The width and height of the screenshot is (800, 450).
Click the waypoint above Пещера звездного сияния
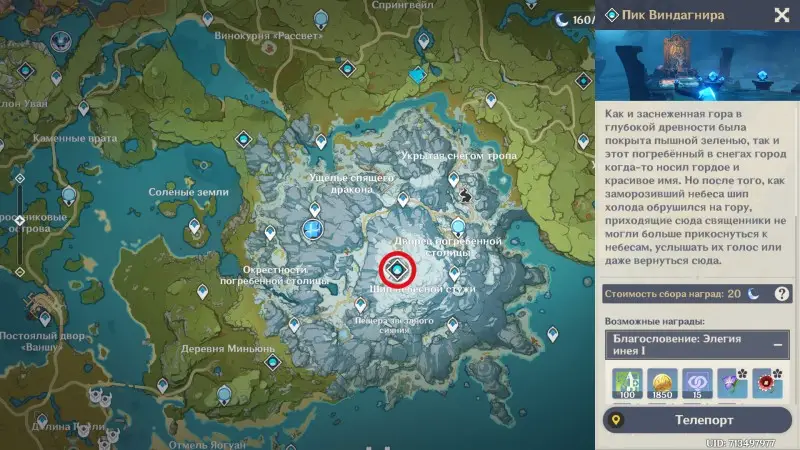360,305
